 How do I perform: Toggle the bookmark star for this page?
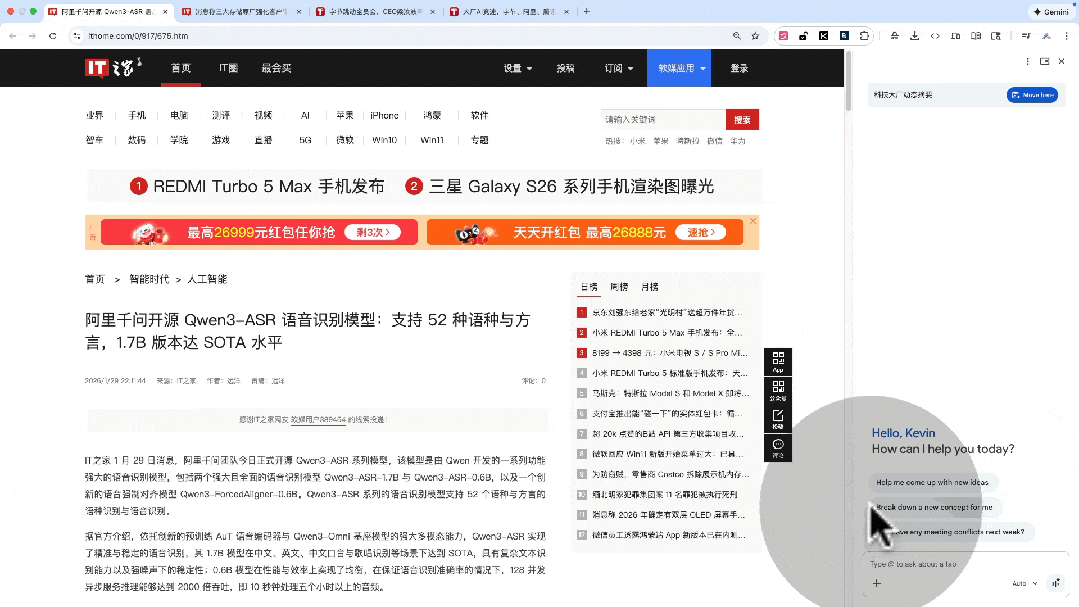pos(756,36)
